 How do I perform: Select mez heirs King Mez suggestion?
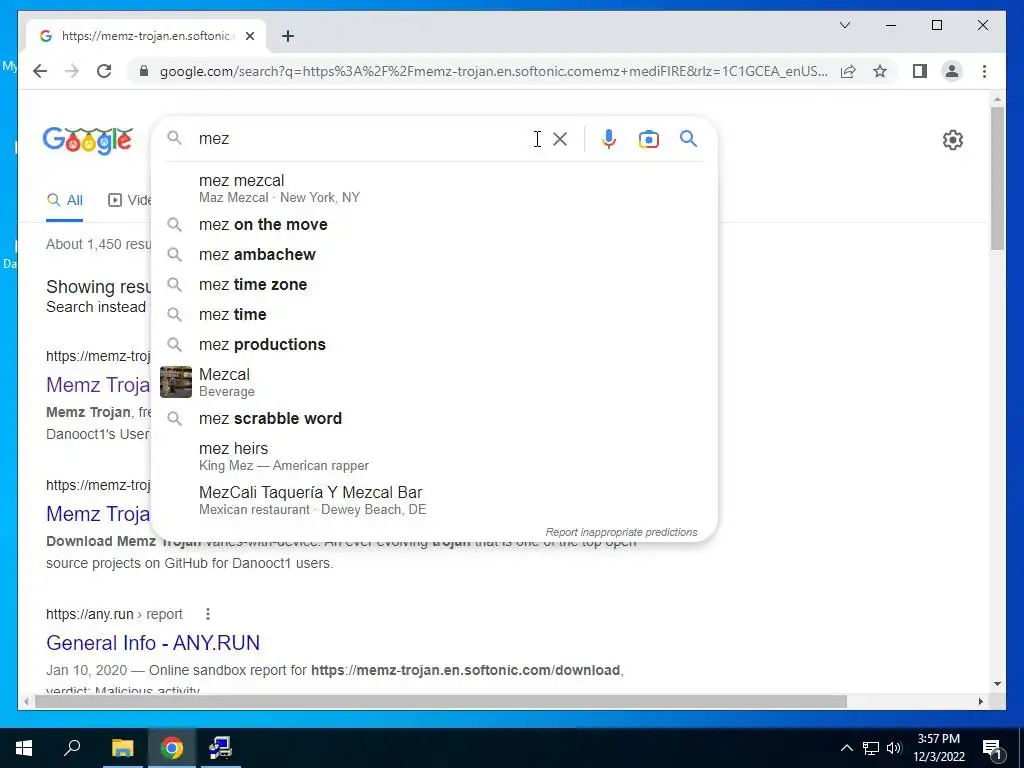point(434,456)
